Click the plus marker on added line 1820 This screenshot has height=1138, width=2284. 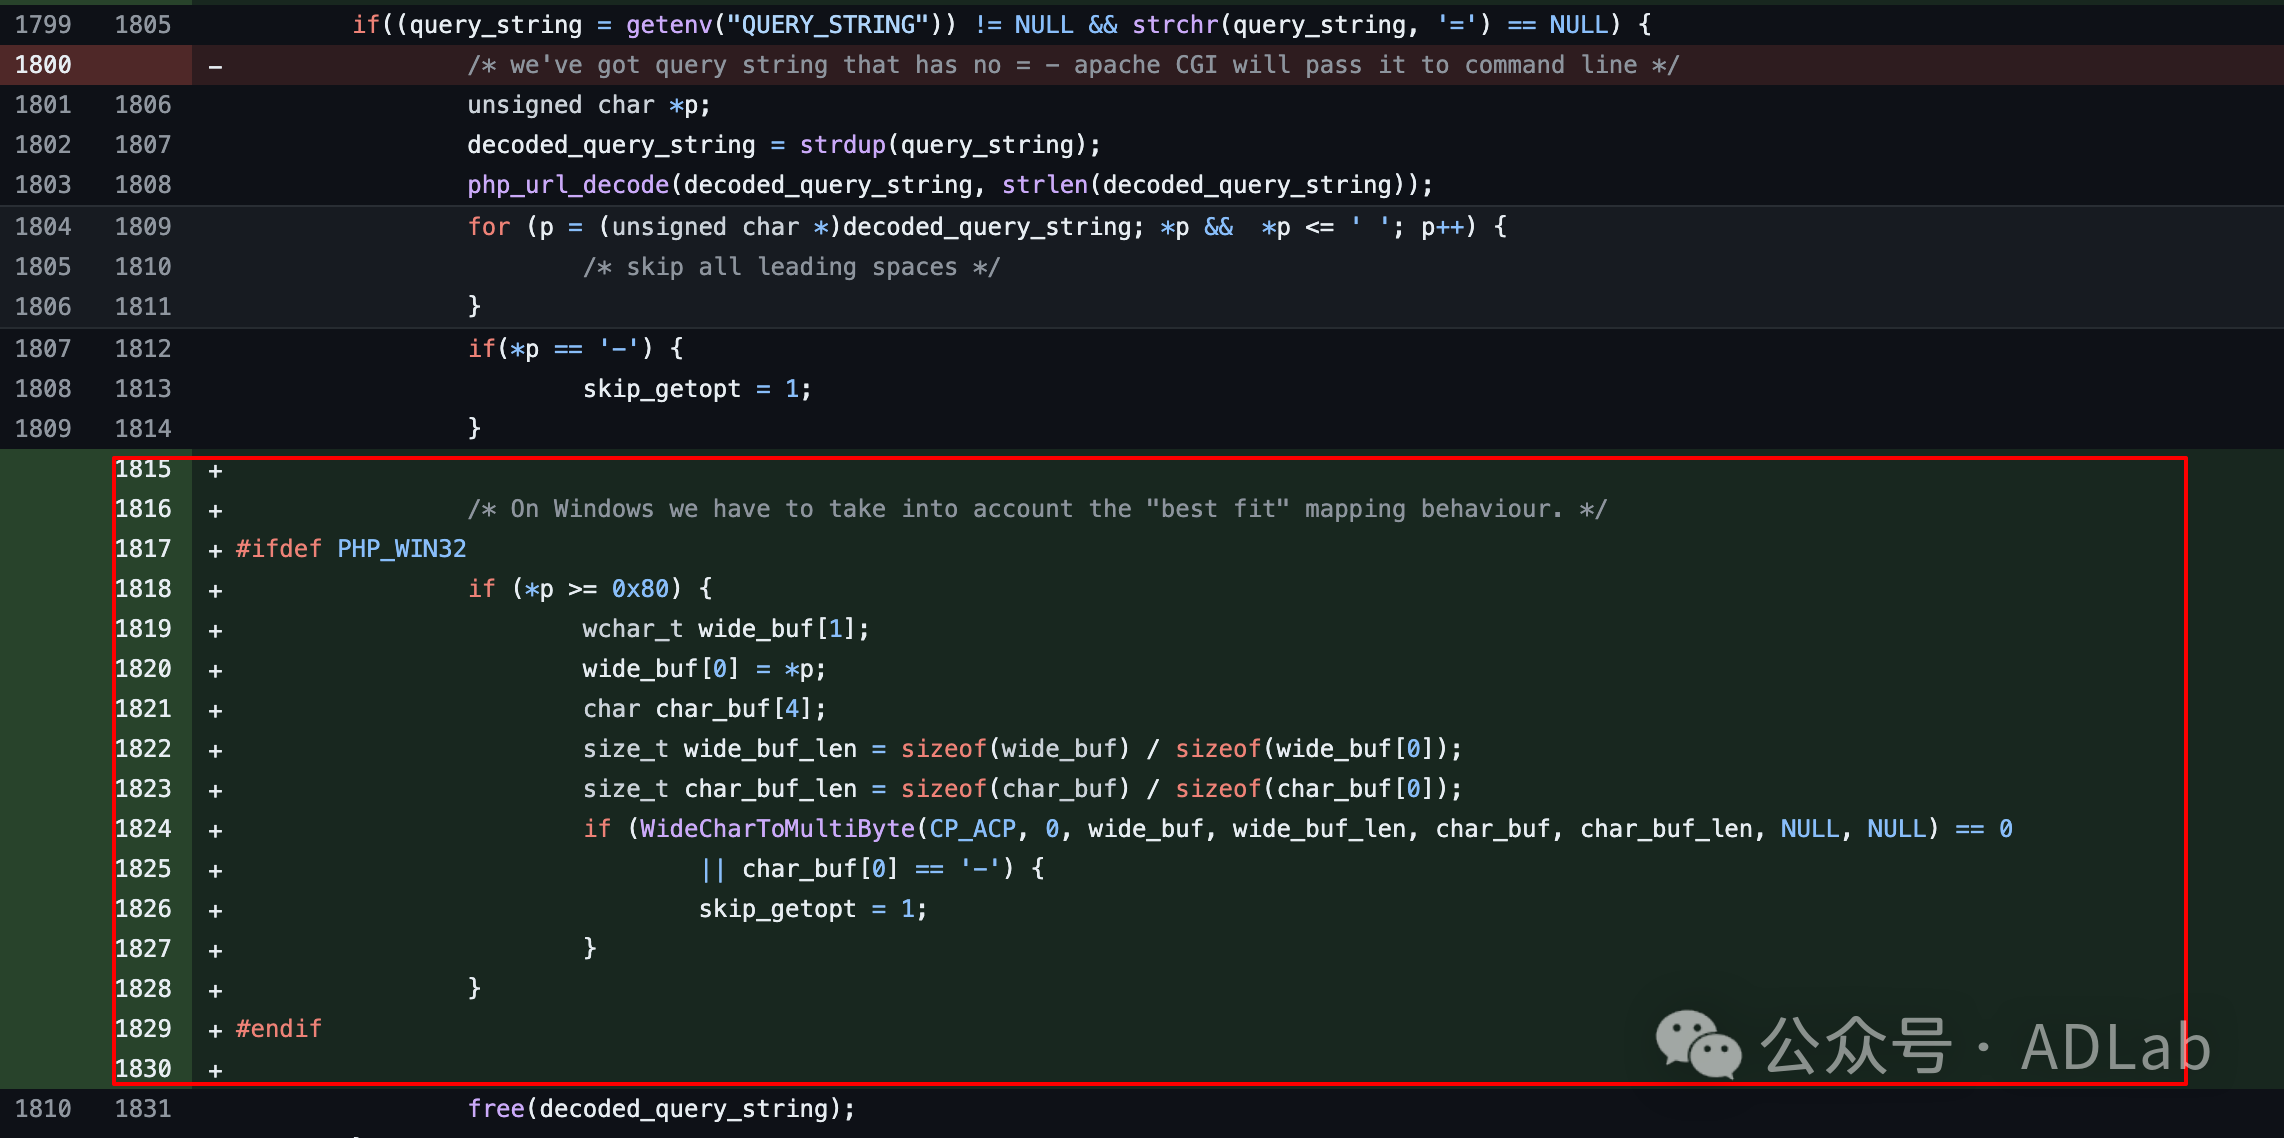215,670
